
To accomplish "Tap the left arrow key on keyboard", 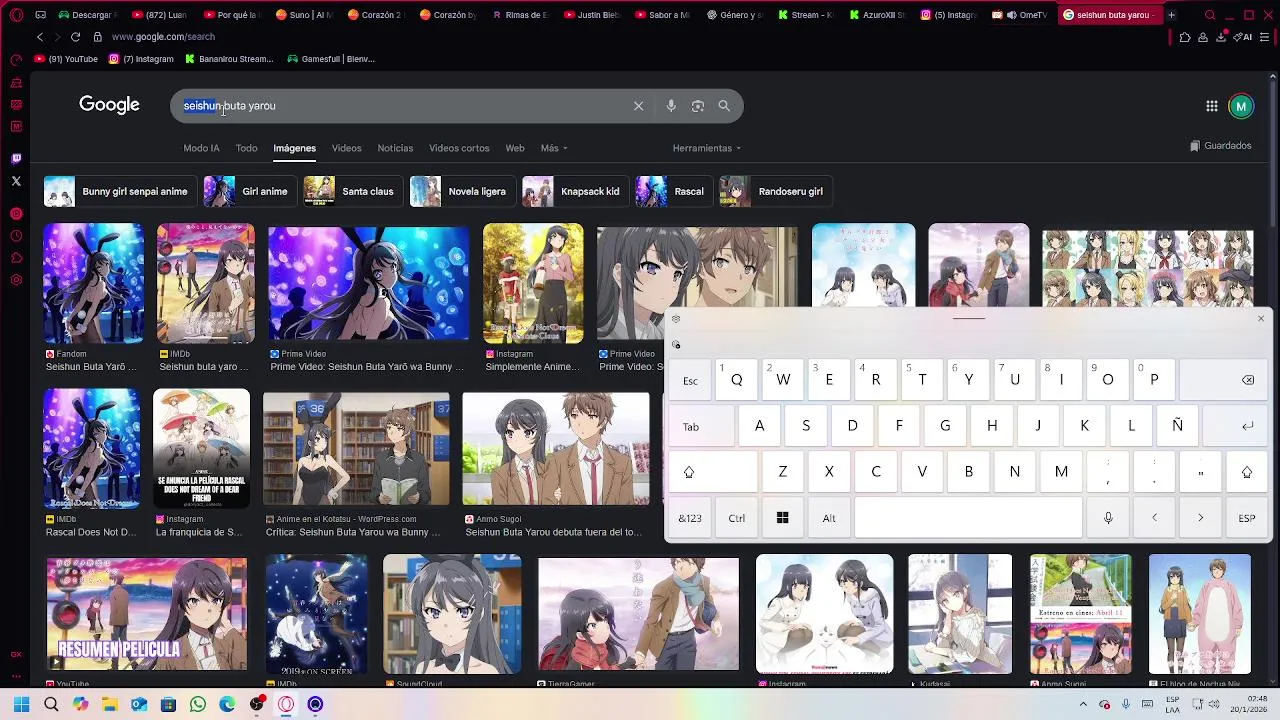I will 1154,518.
